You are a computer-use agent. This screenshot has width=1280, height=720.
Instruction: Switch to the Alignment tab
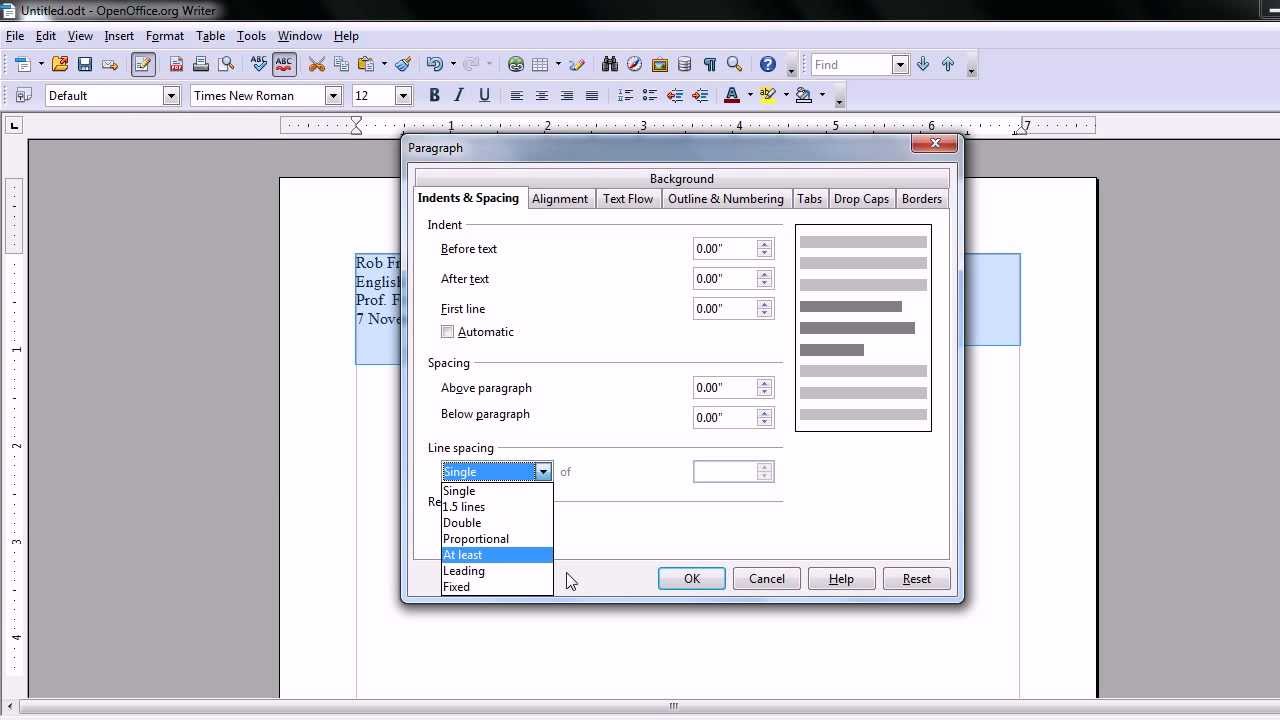coord(559,199)
